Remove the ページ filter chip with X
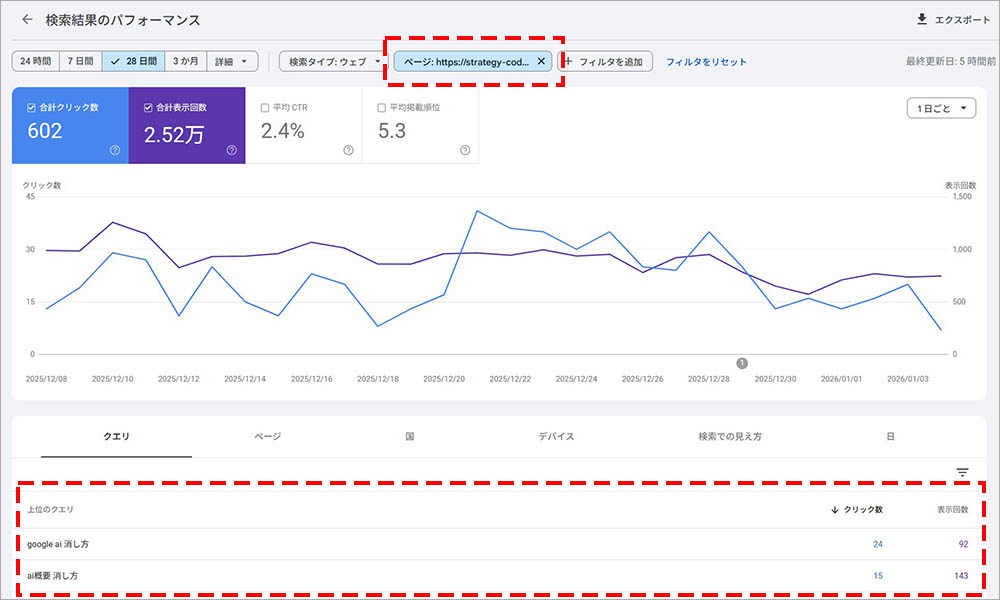Image resolution: width=1000 pixels, height=600 pixels. pos(541,61)
